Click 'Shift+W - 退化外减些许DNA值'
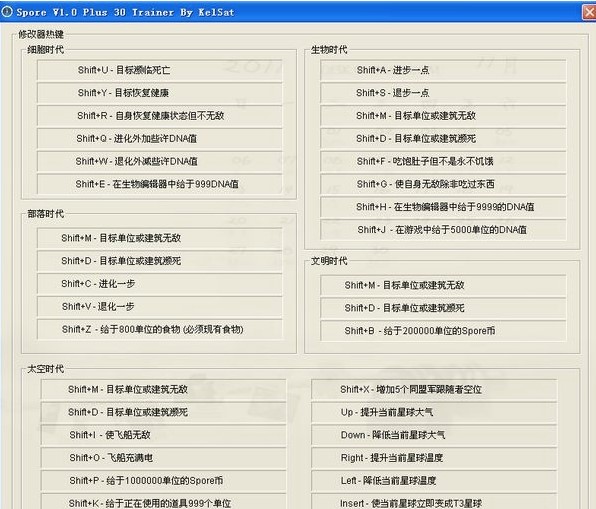This screenshot has width=596, height=509. (160, 161)
